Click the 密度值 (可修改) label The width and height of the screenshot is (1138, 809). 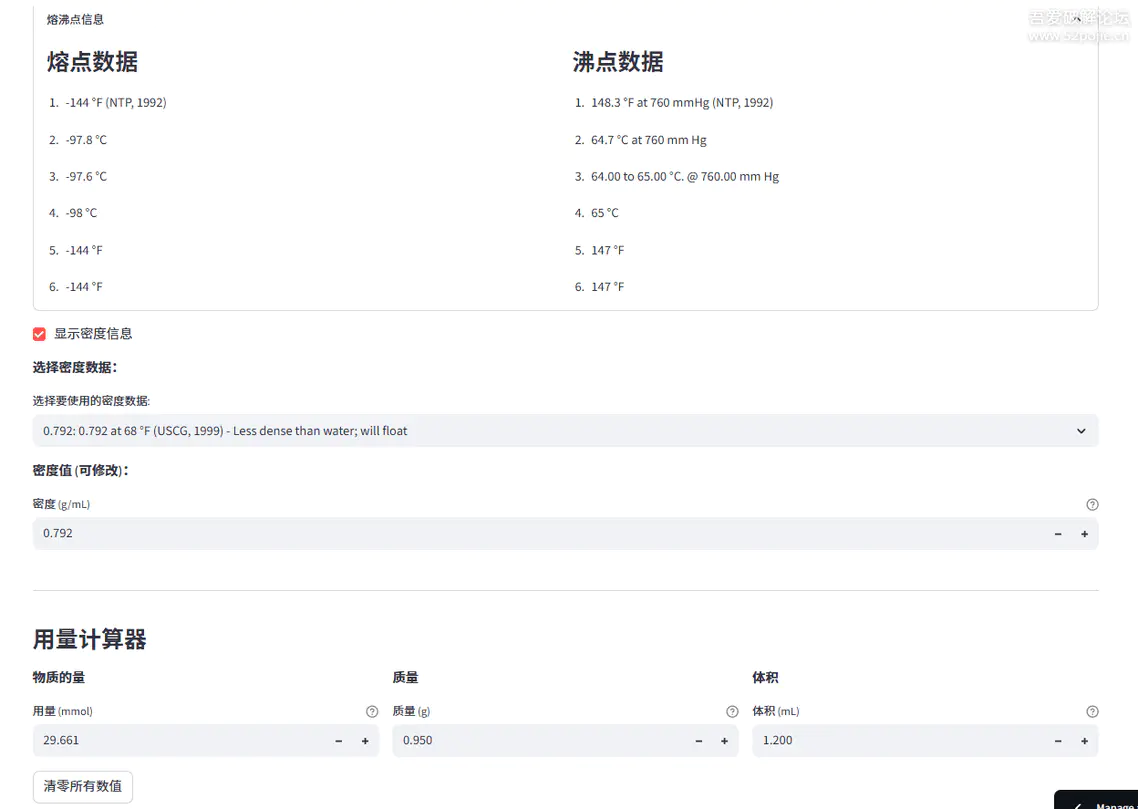81,470
